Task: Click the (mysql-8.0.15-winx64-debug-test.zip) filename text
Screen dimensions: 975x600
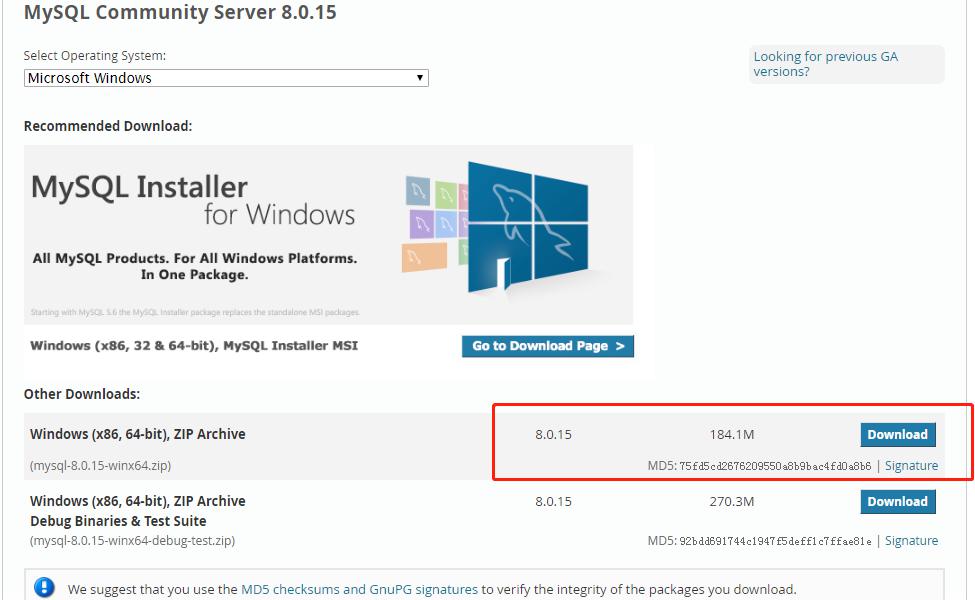Action: click(x=132, y=541)
